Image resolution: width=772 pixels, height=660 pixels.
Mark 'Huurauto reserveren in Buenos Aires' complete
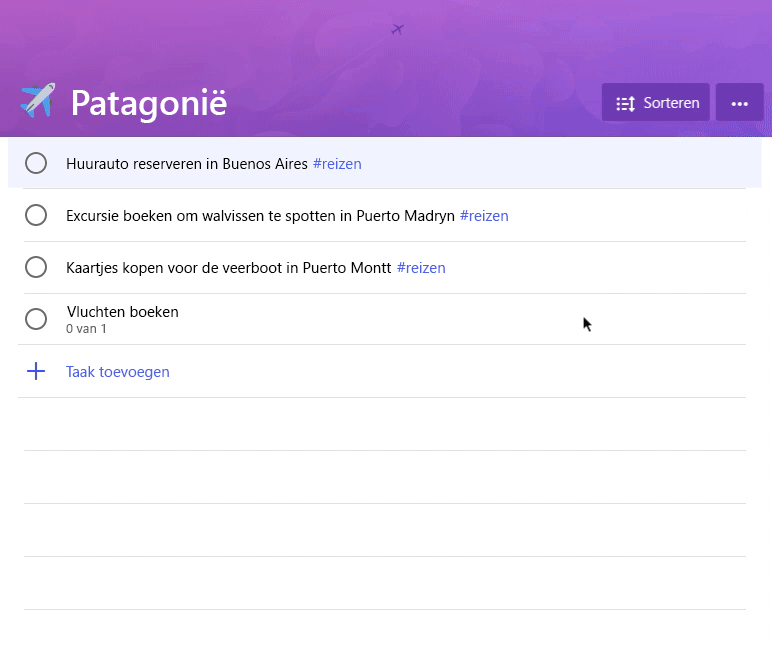[36, 163]
